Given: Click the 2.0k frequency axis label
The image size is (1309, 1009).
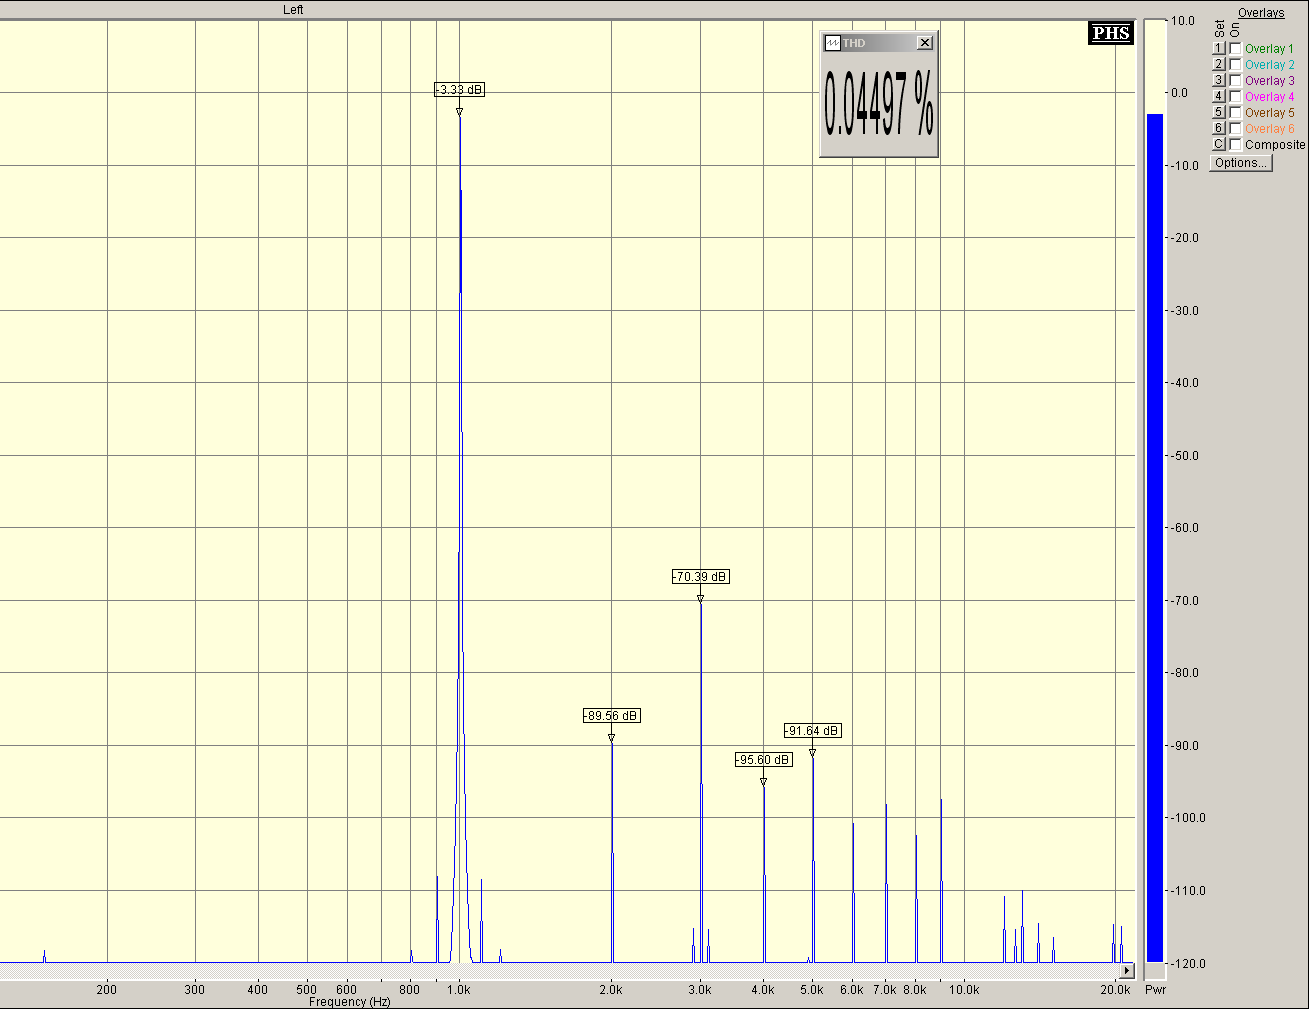Looking at the screenshot, I should 611,990.
